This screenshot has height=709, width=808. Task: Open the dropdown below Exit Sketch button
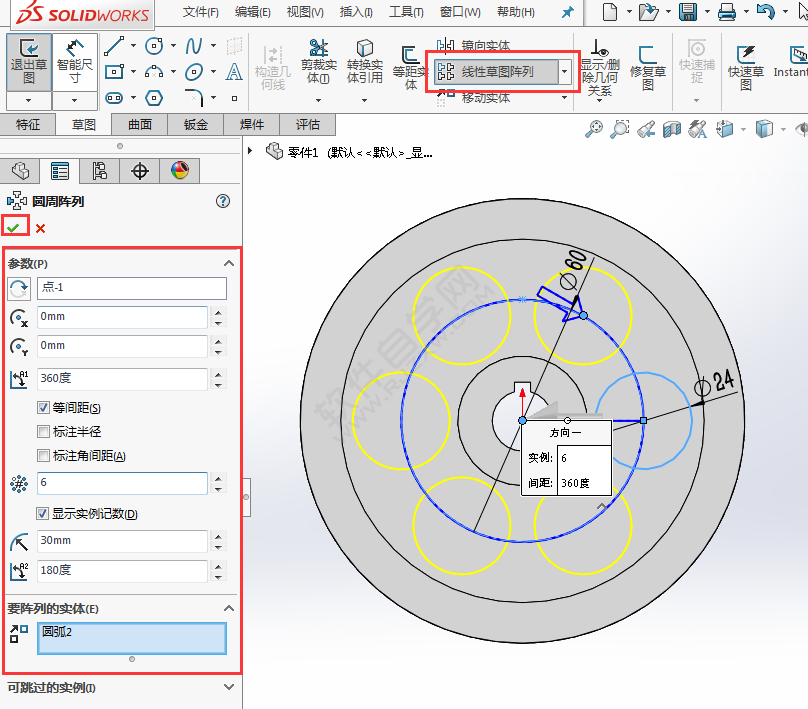point(29,100)
